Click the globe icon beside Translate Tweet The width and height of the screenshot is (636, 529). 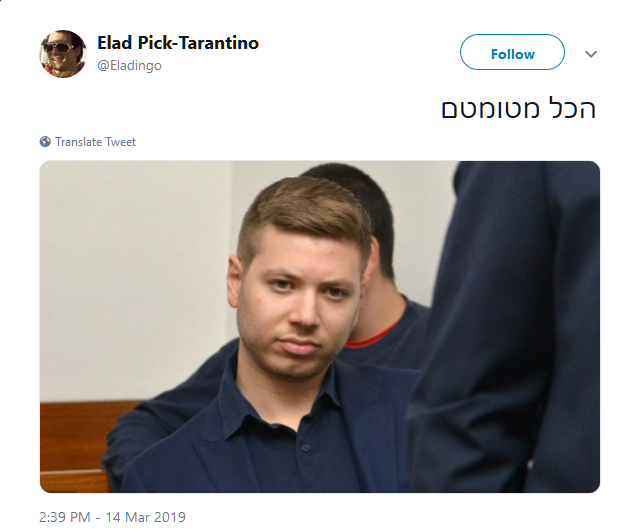coord(45,142)
